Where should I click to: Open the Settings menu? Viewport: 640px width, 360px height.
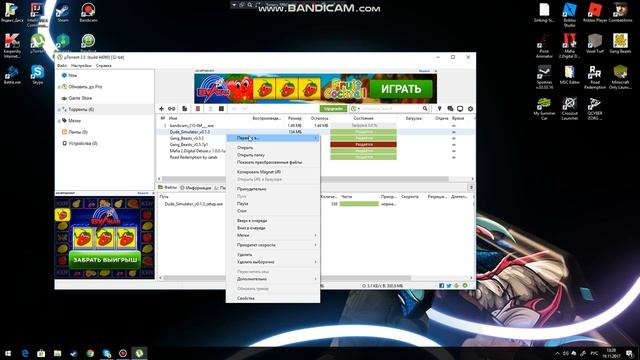click(81, 65)
